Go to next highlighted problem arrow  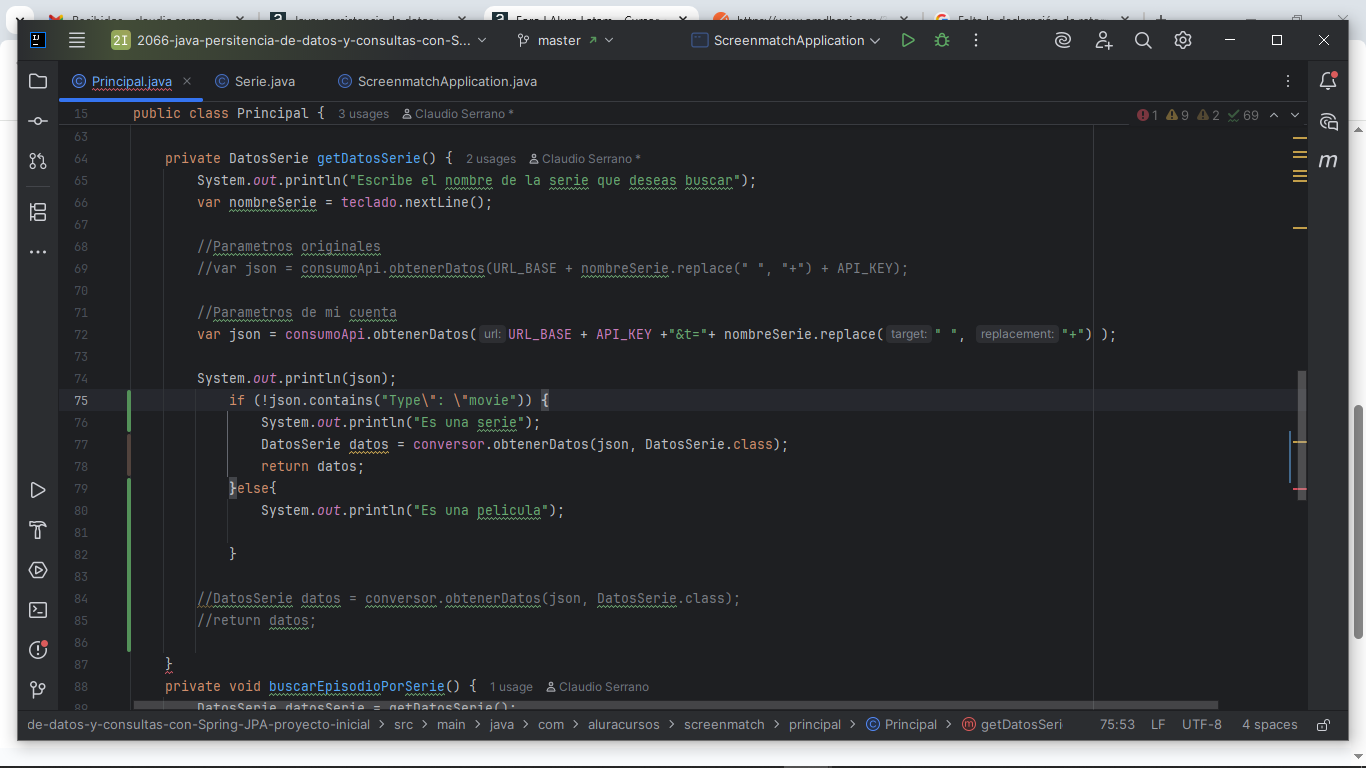[x=1295, y=115]
